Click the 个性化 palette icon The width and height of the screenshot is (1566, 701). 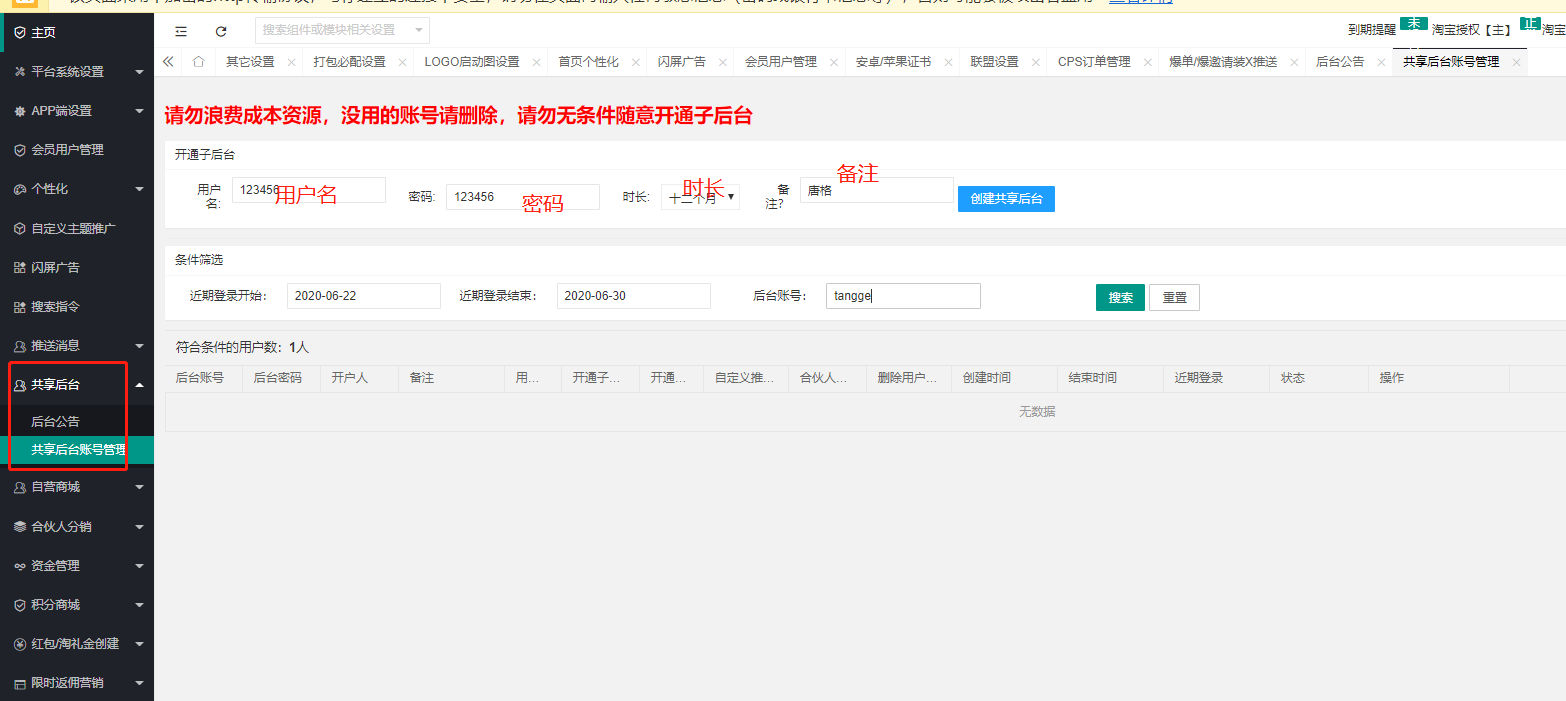coord(20,189)
